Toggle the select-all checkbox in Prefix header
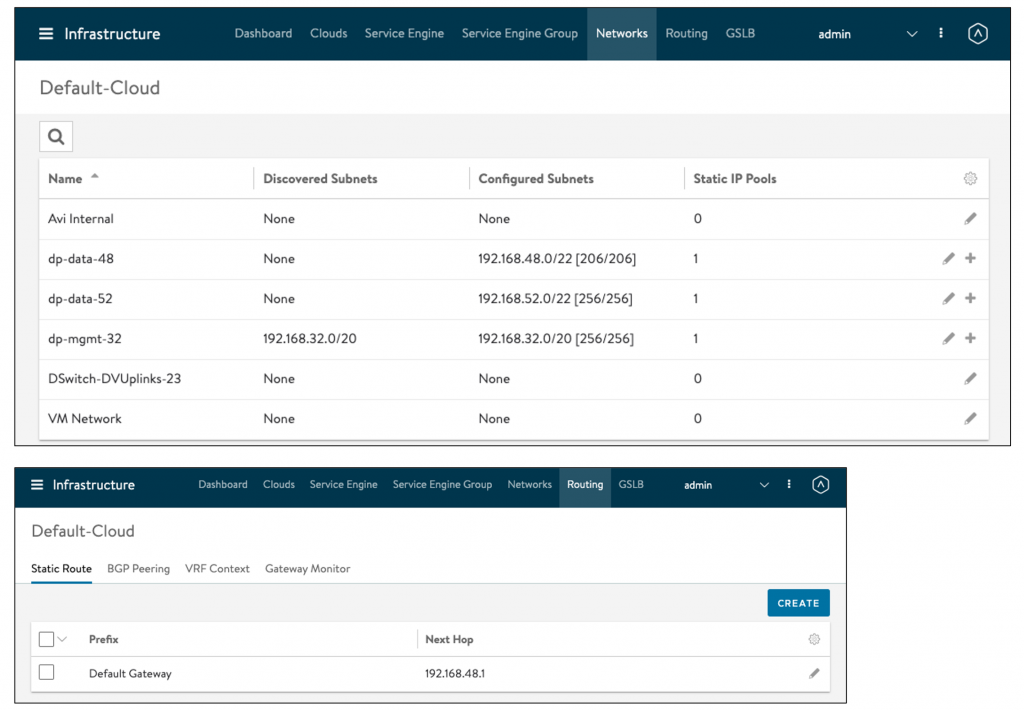 click(x=46, y=639)
